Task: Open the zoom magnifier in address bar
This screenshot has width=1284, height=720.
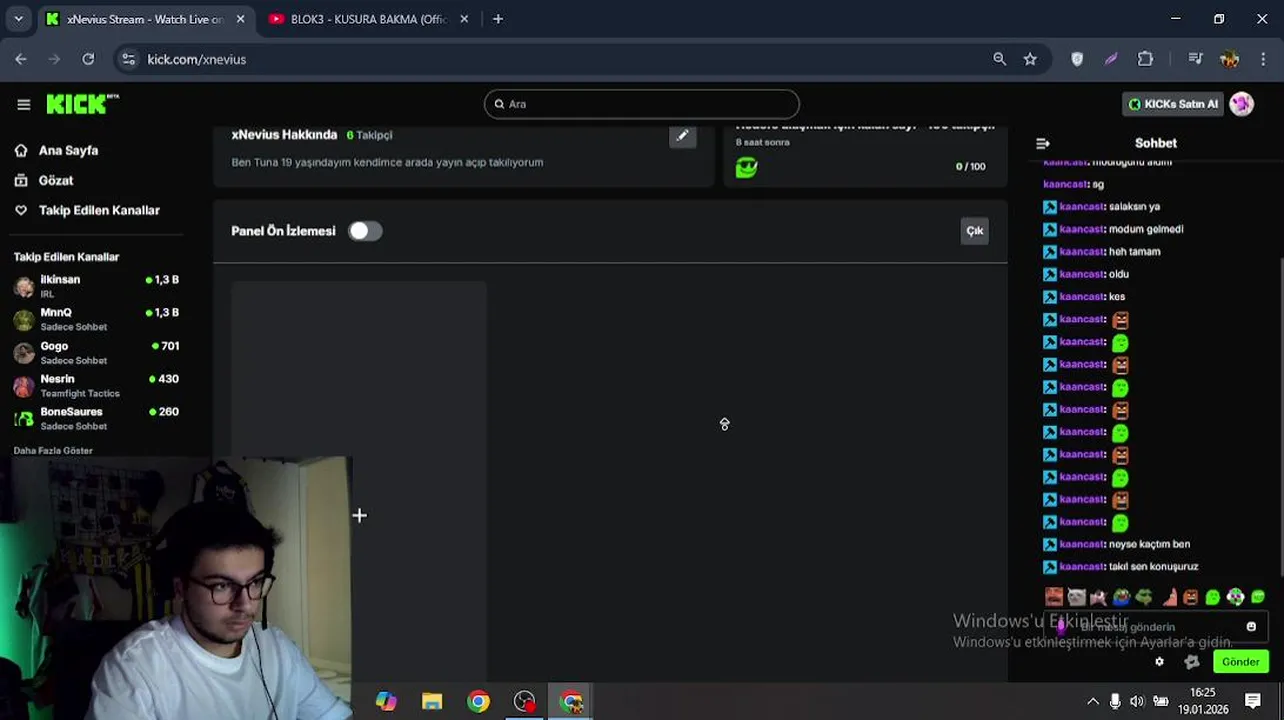Action: pyautogui.click(x=999, y=59)
